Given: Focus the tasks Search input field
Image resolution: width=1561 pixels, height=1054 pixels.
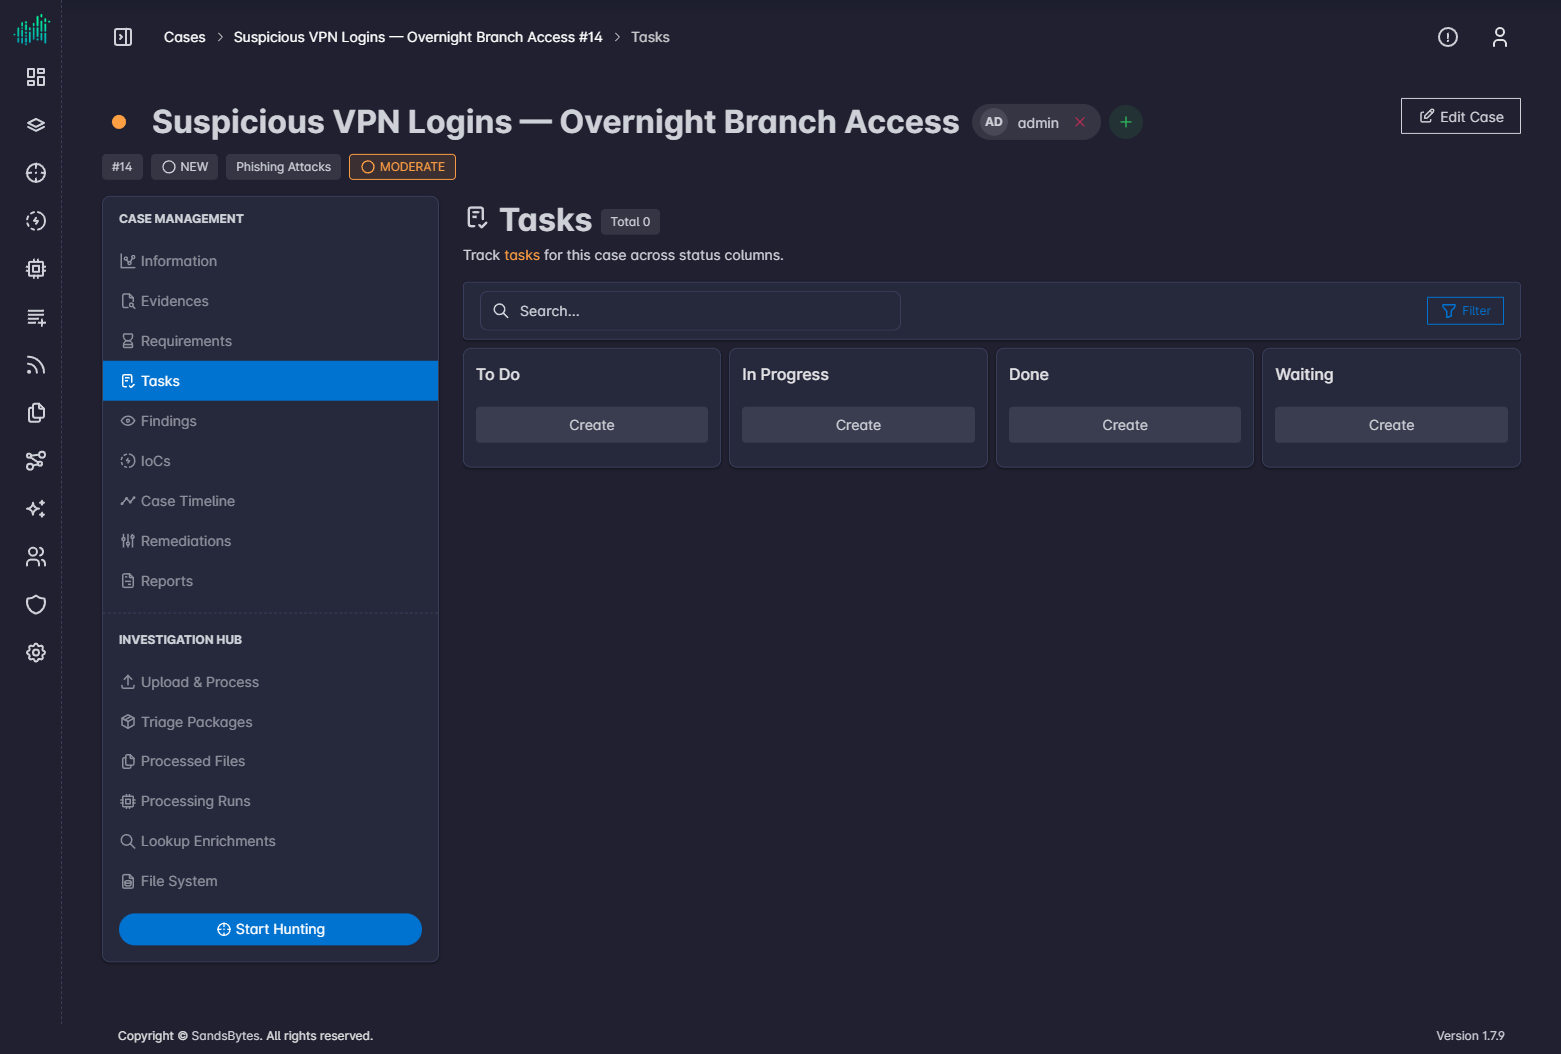Looking at the screenshot, I should click(690, 311).
